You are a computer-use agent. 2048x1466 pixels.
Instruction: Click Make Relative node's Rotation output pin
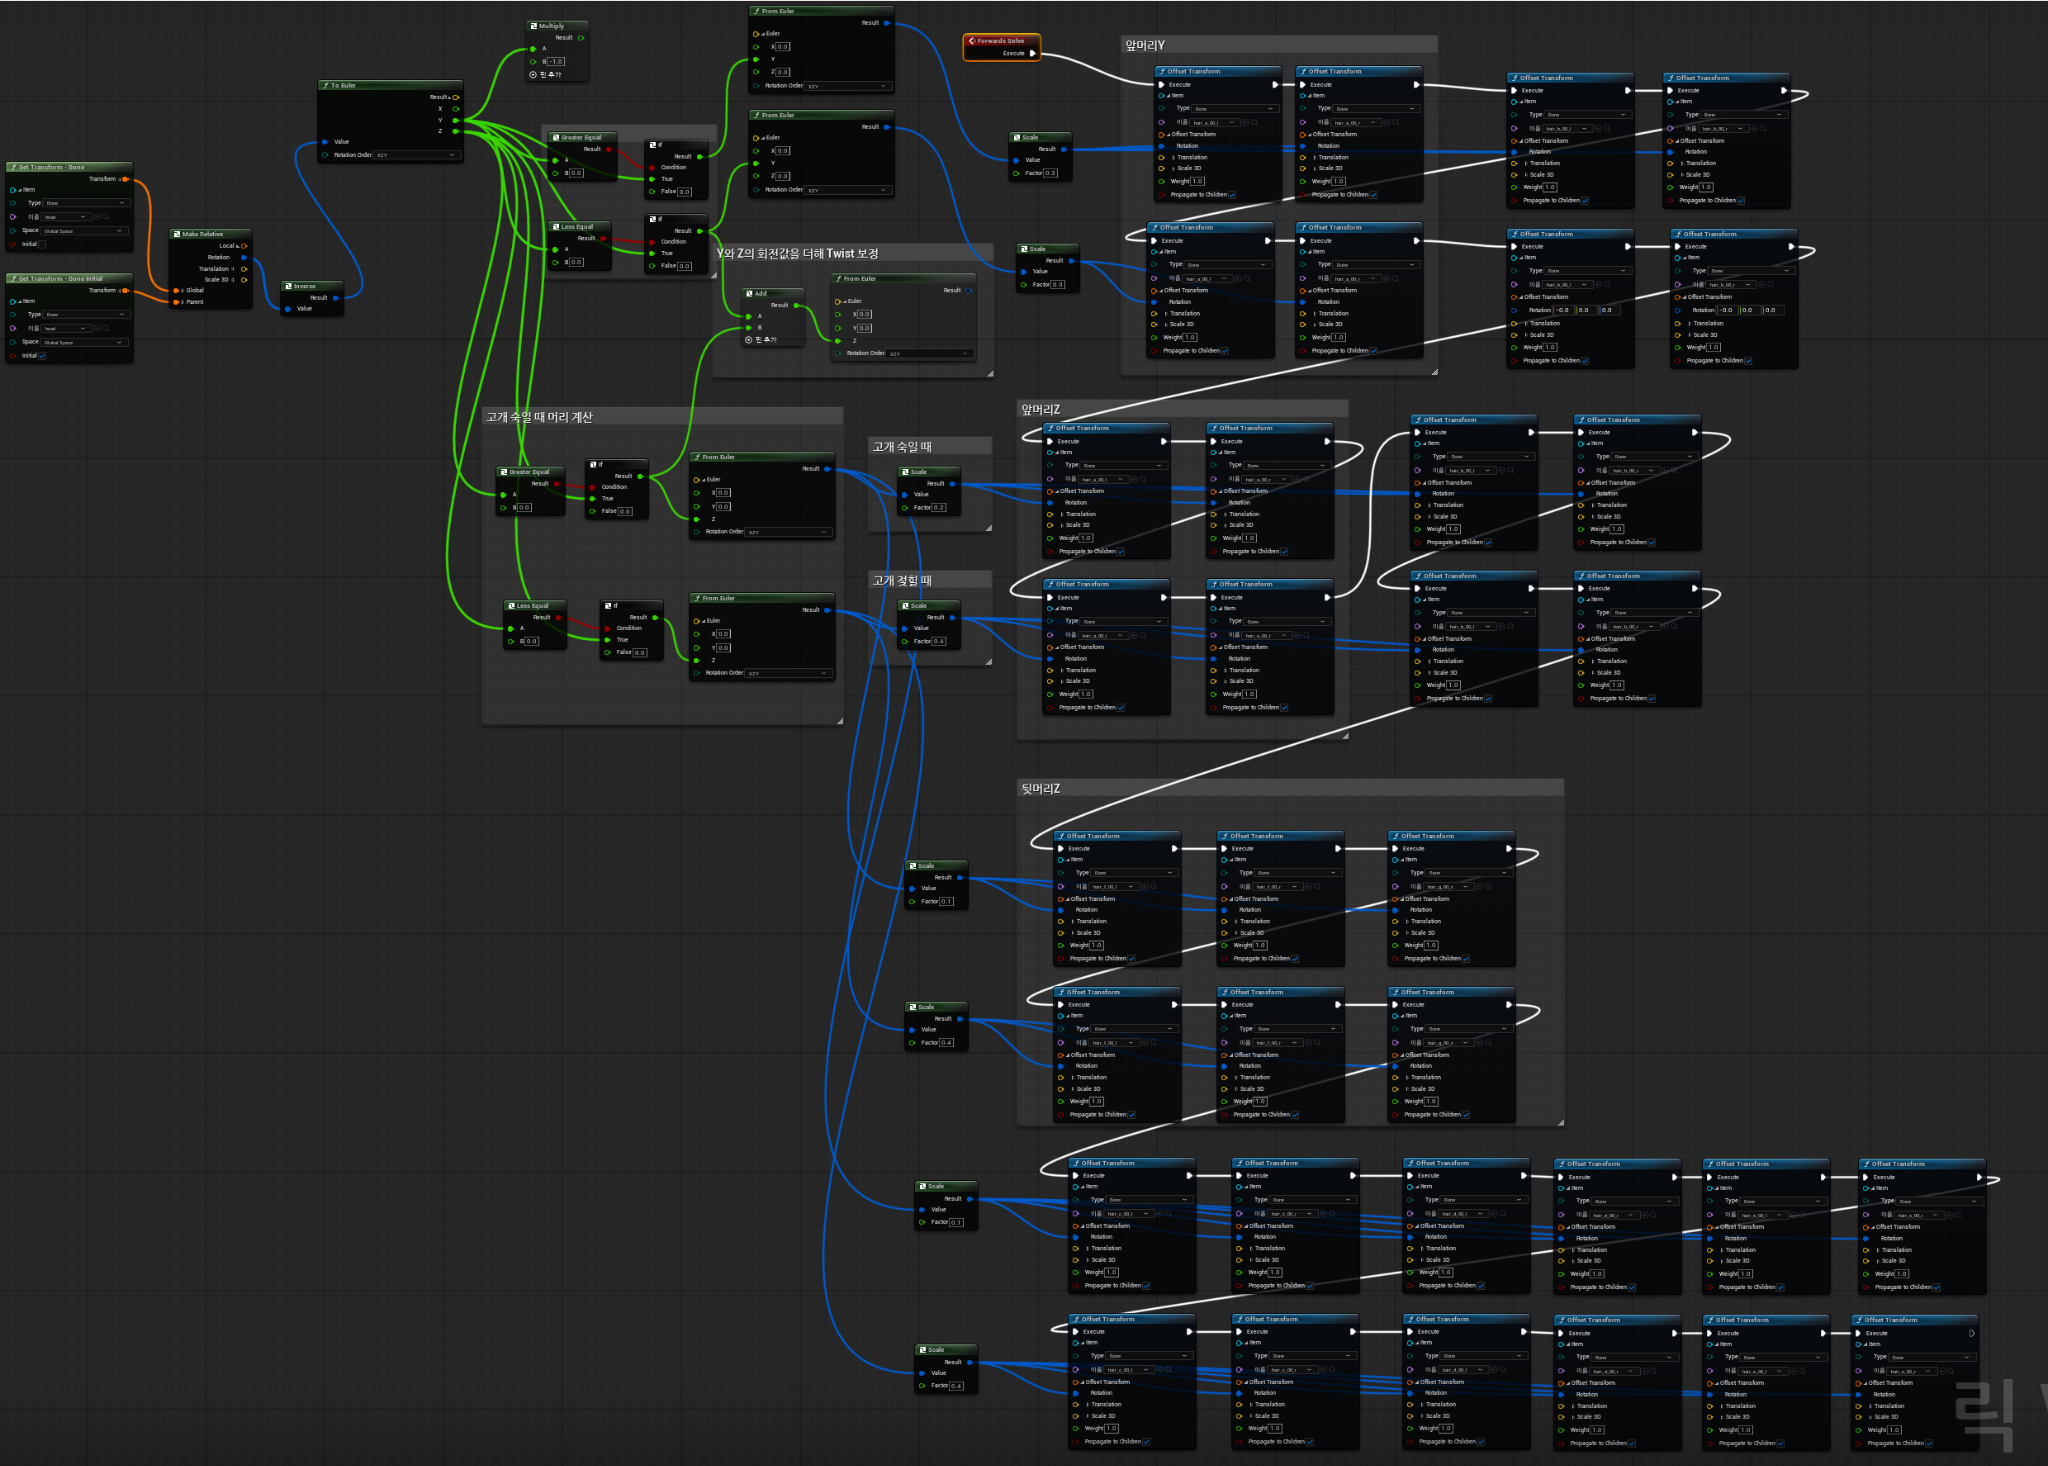(x=244, y=257)
